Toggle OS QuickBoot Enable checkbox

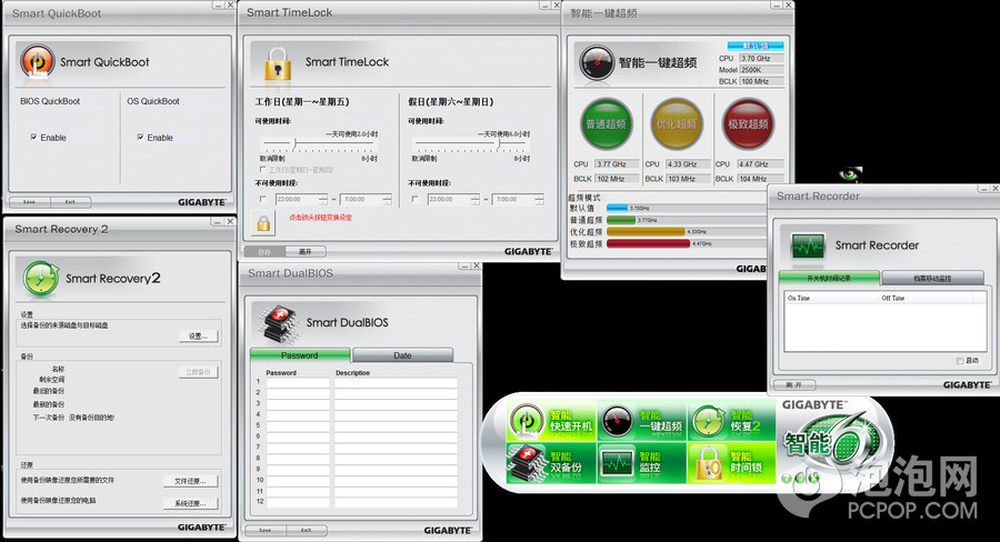click(141, 137)
